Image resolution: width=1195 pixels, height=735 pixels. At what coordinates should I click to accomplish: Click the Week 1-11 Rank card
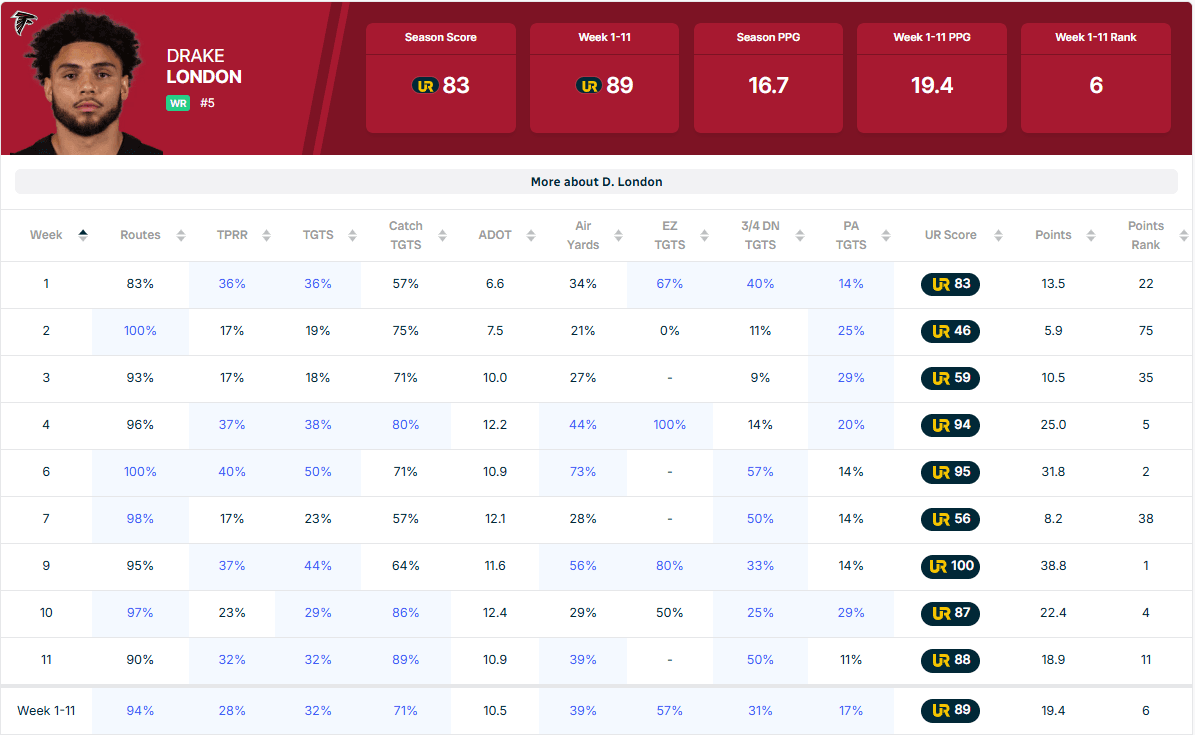click(1095, 78)
